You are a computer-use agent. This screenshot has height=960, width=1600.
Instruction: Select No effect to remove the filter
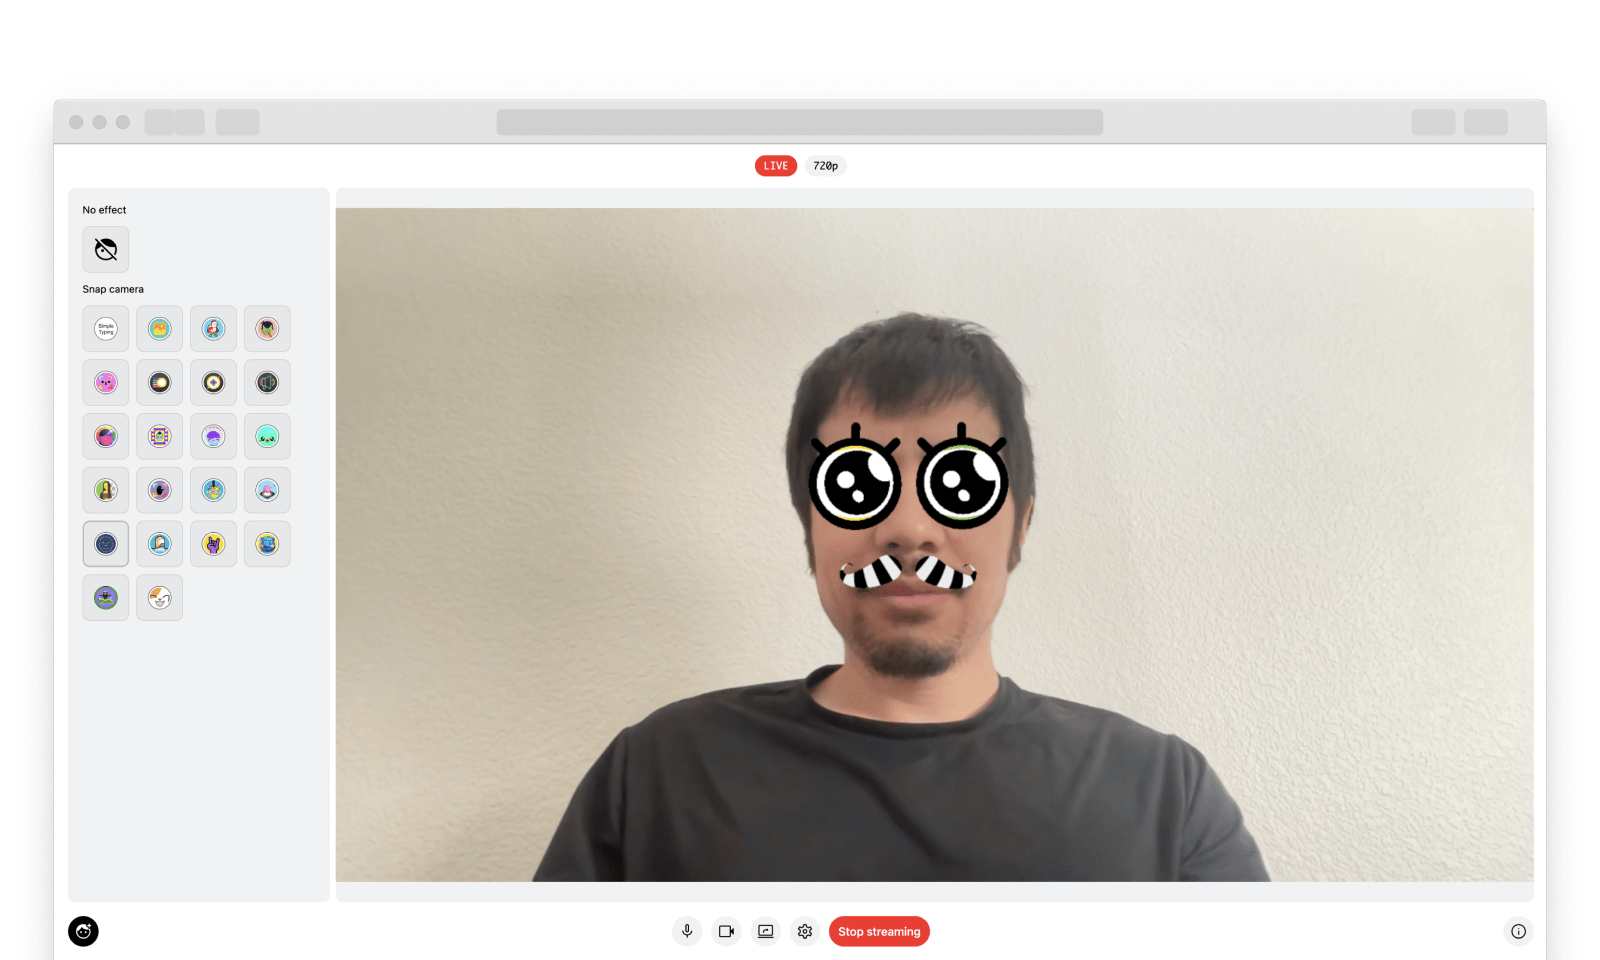(105, 249)
